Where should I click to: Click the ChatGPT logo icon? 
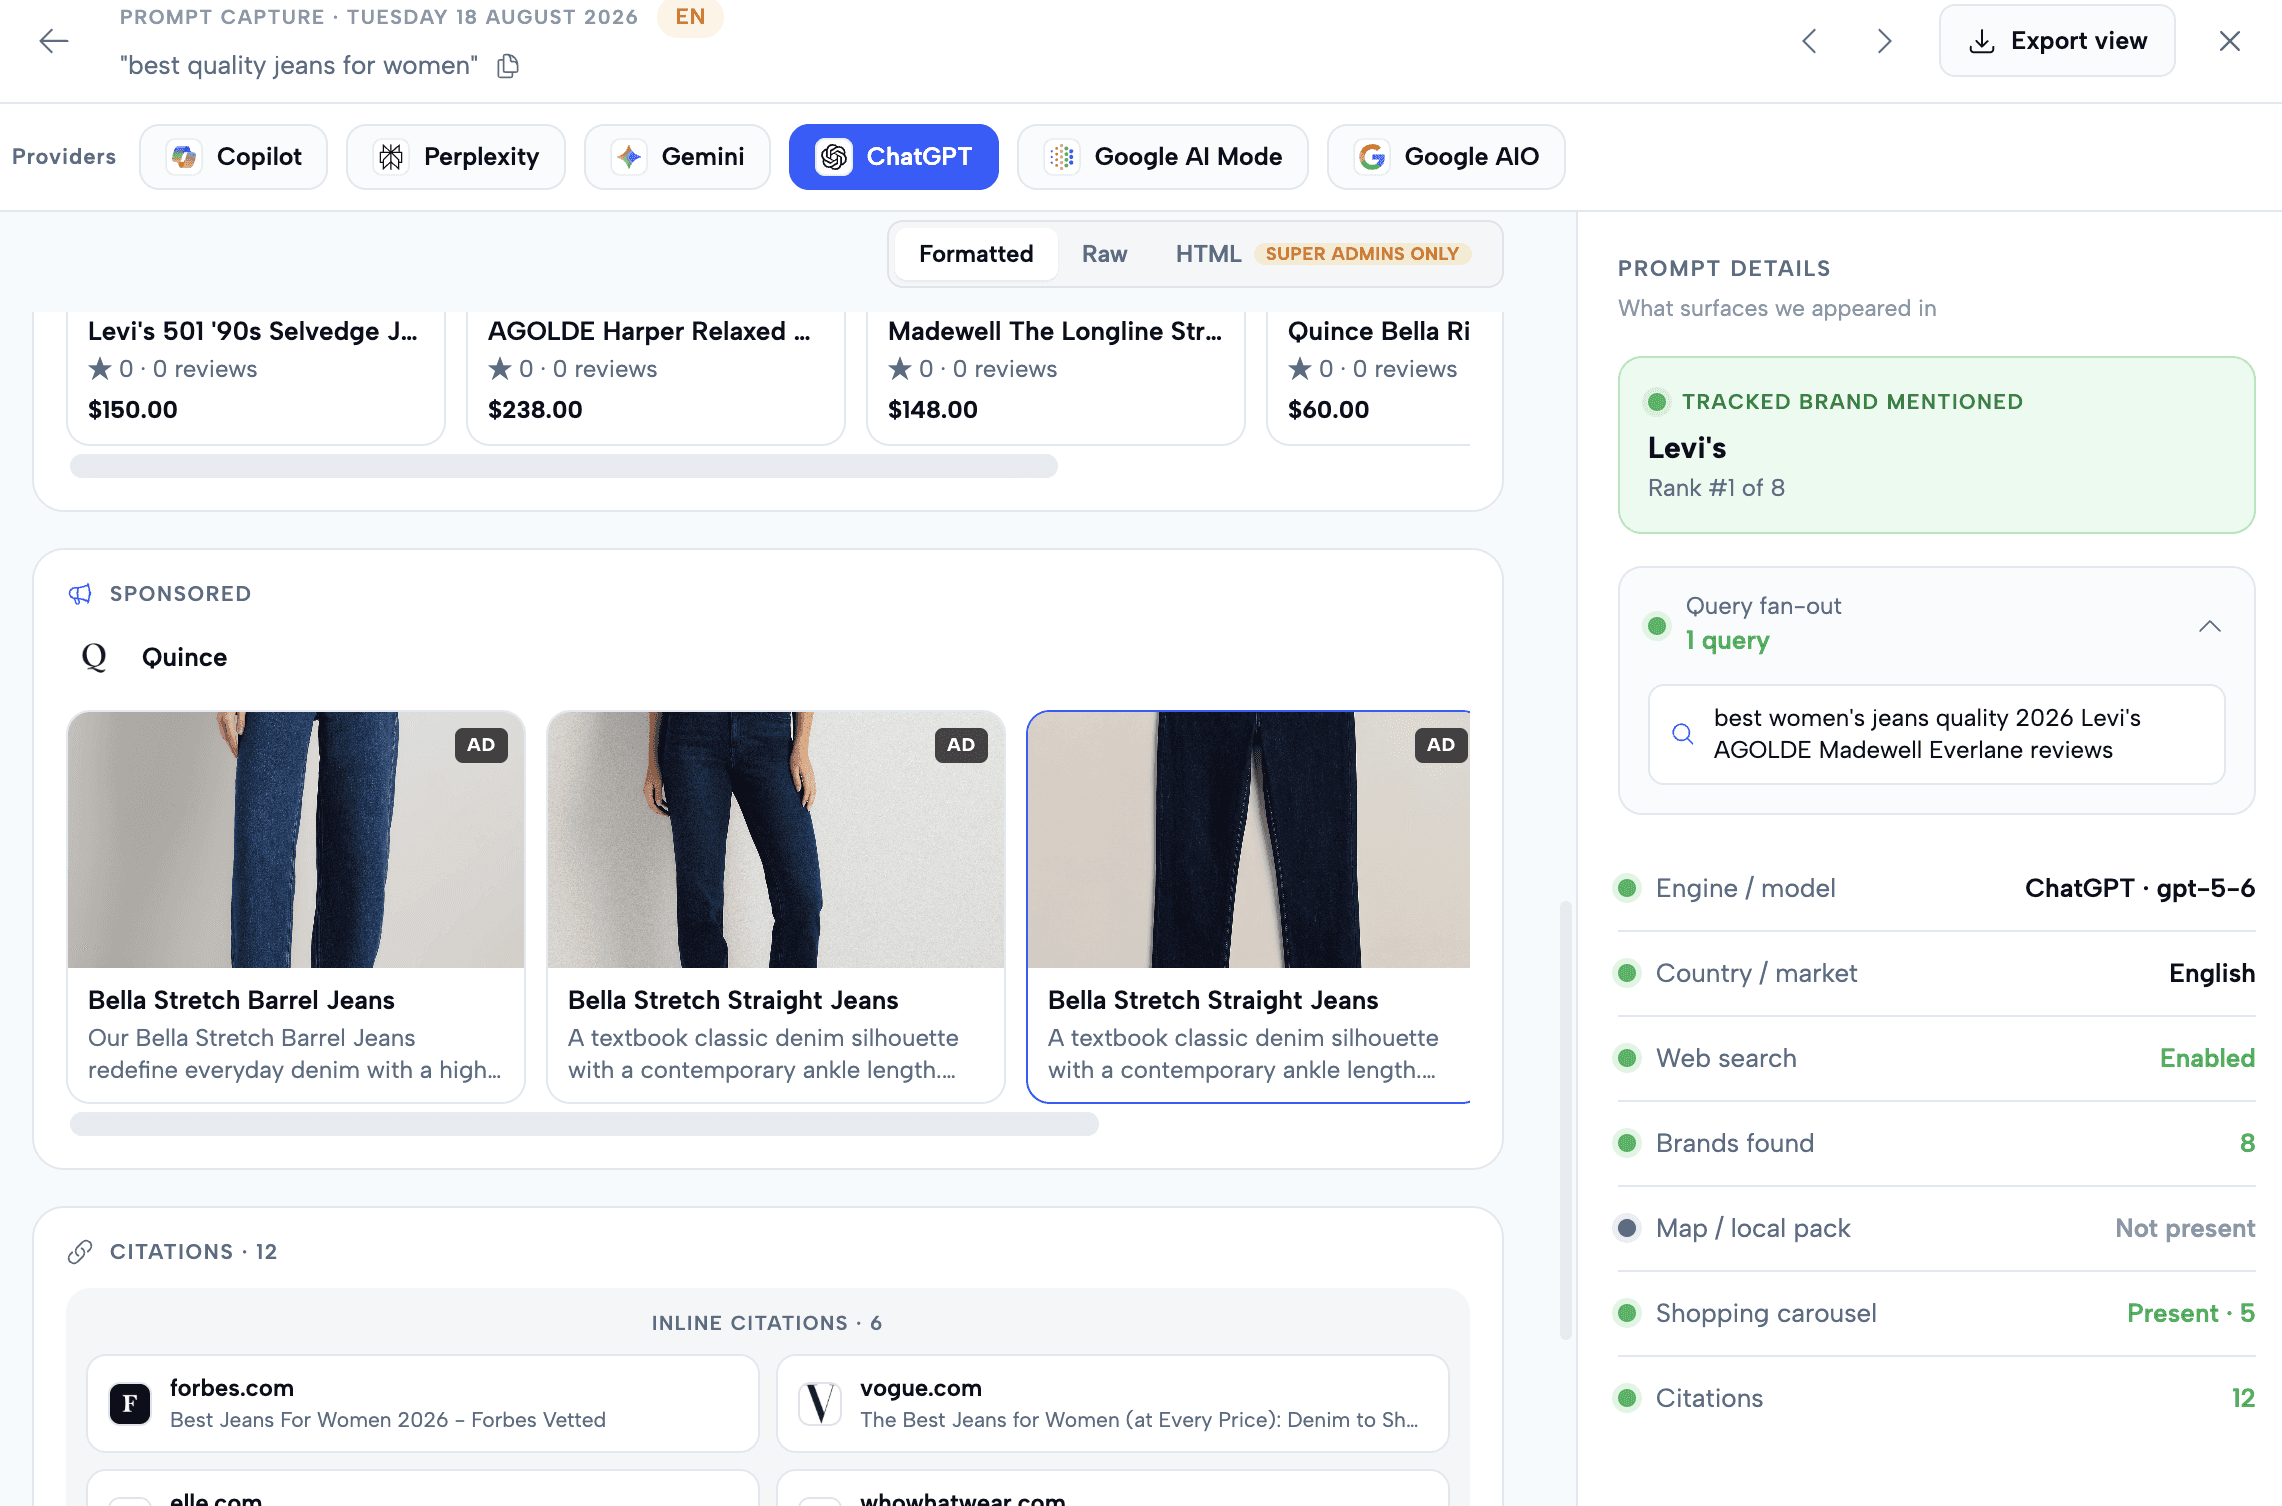834,157
